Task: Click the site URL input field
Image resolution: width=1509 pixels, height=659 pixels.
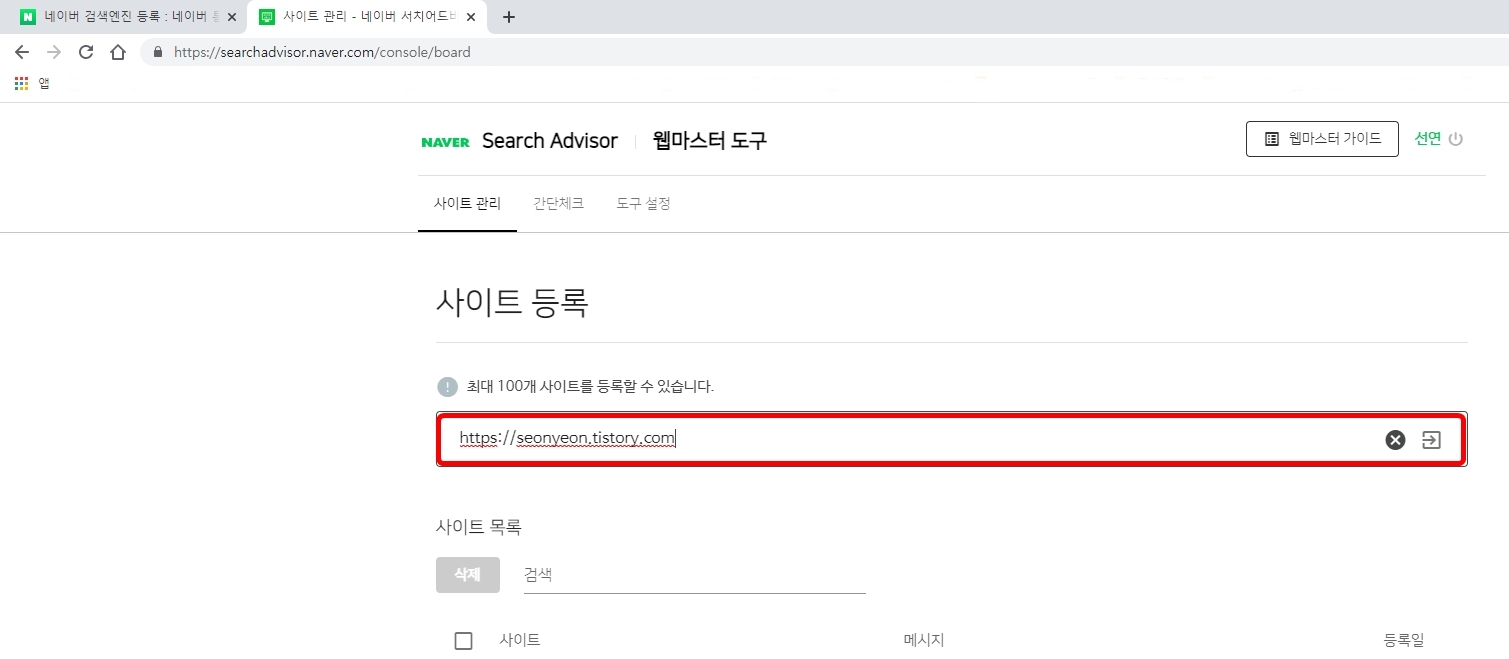Action: pyautogui.click(x=951, y=438)
